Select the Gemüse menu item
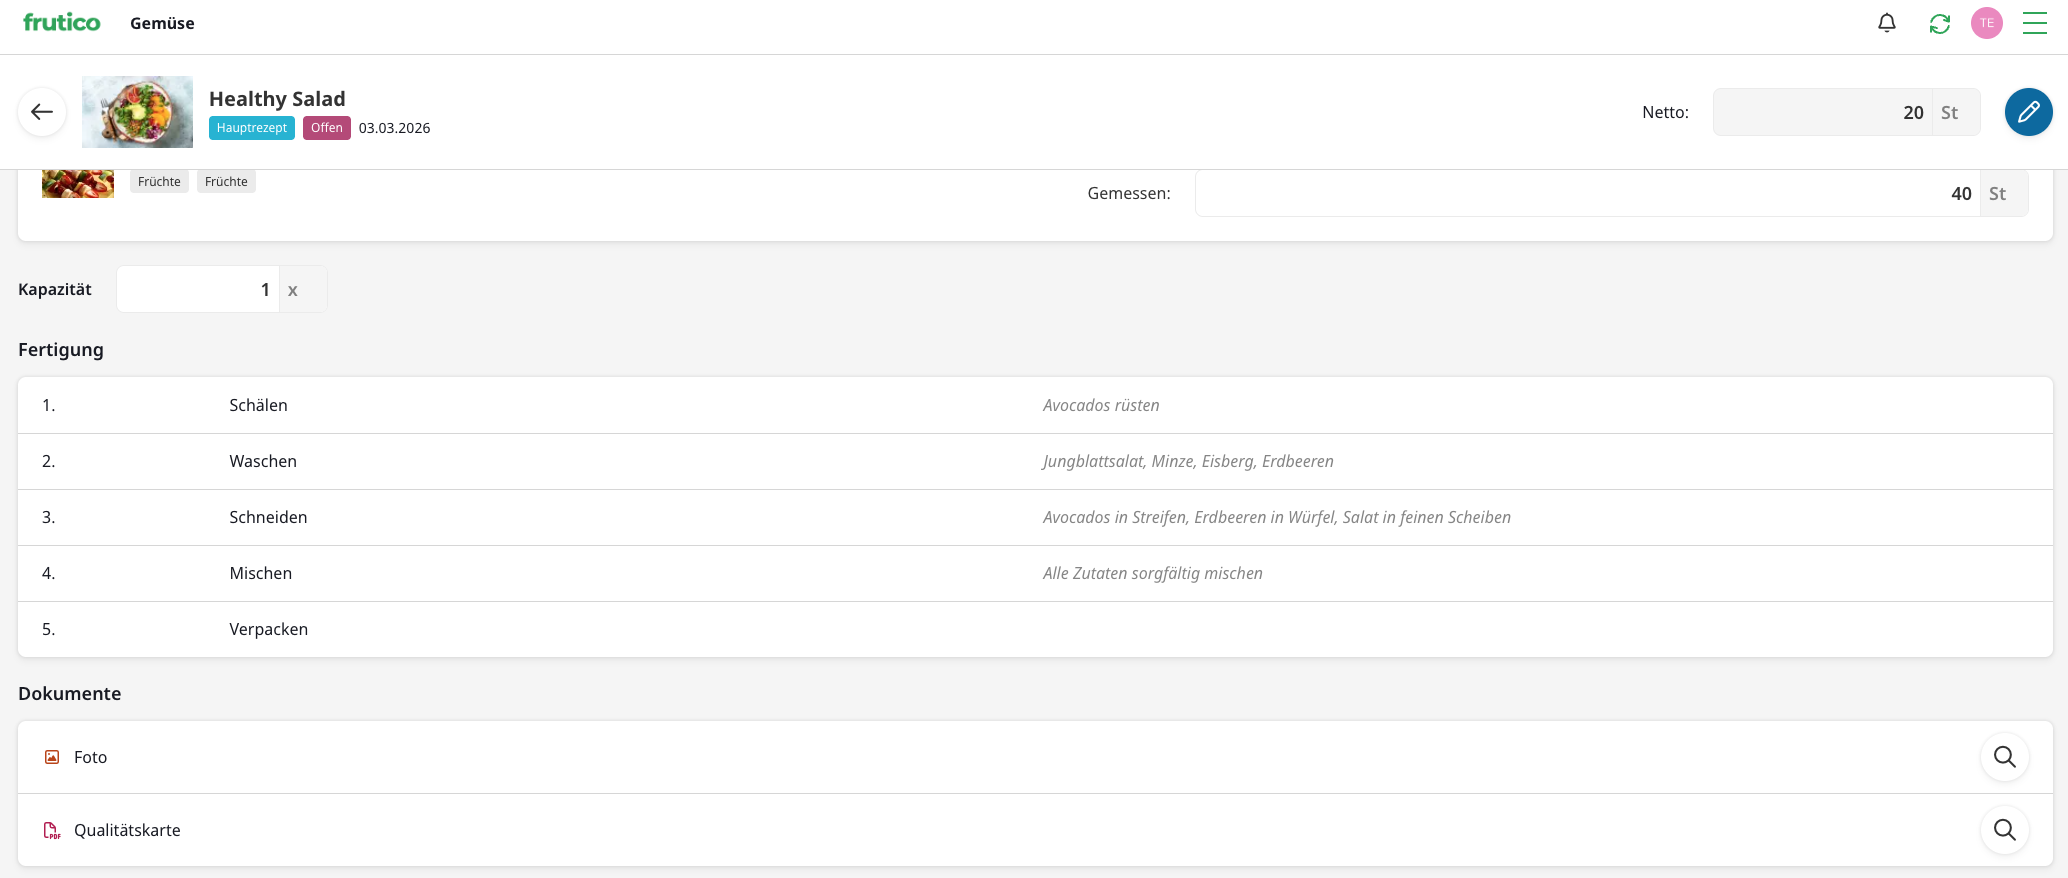2068x878 pixels. 162,23
